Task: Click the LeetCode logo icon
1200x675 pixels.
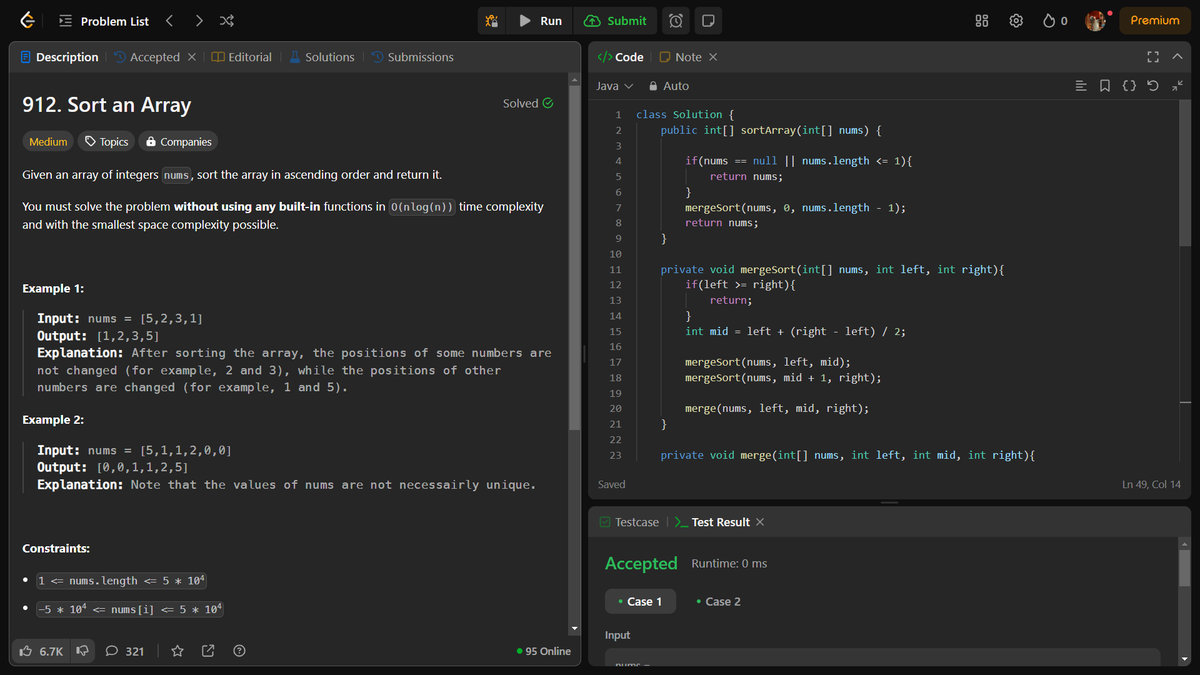Action: 27,21
